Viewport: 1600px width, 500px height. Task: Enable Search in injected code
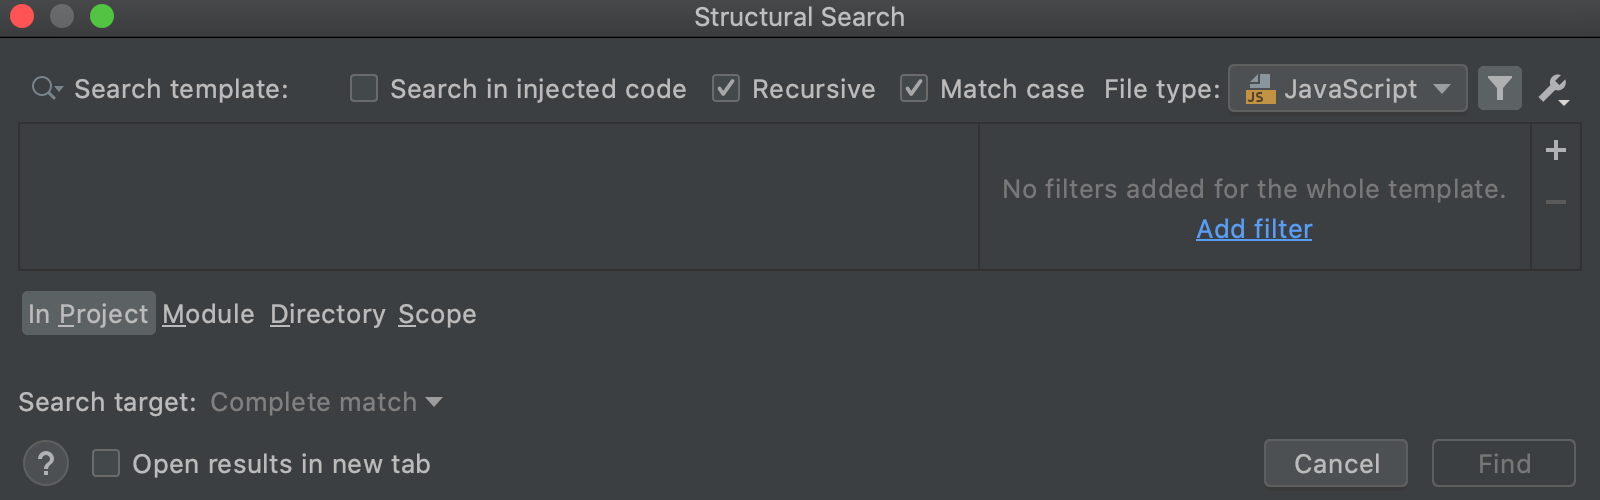(x=364, y=89)
